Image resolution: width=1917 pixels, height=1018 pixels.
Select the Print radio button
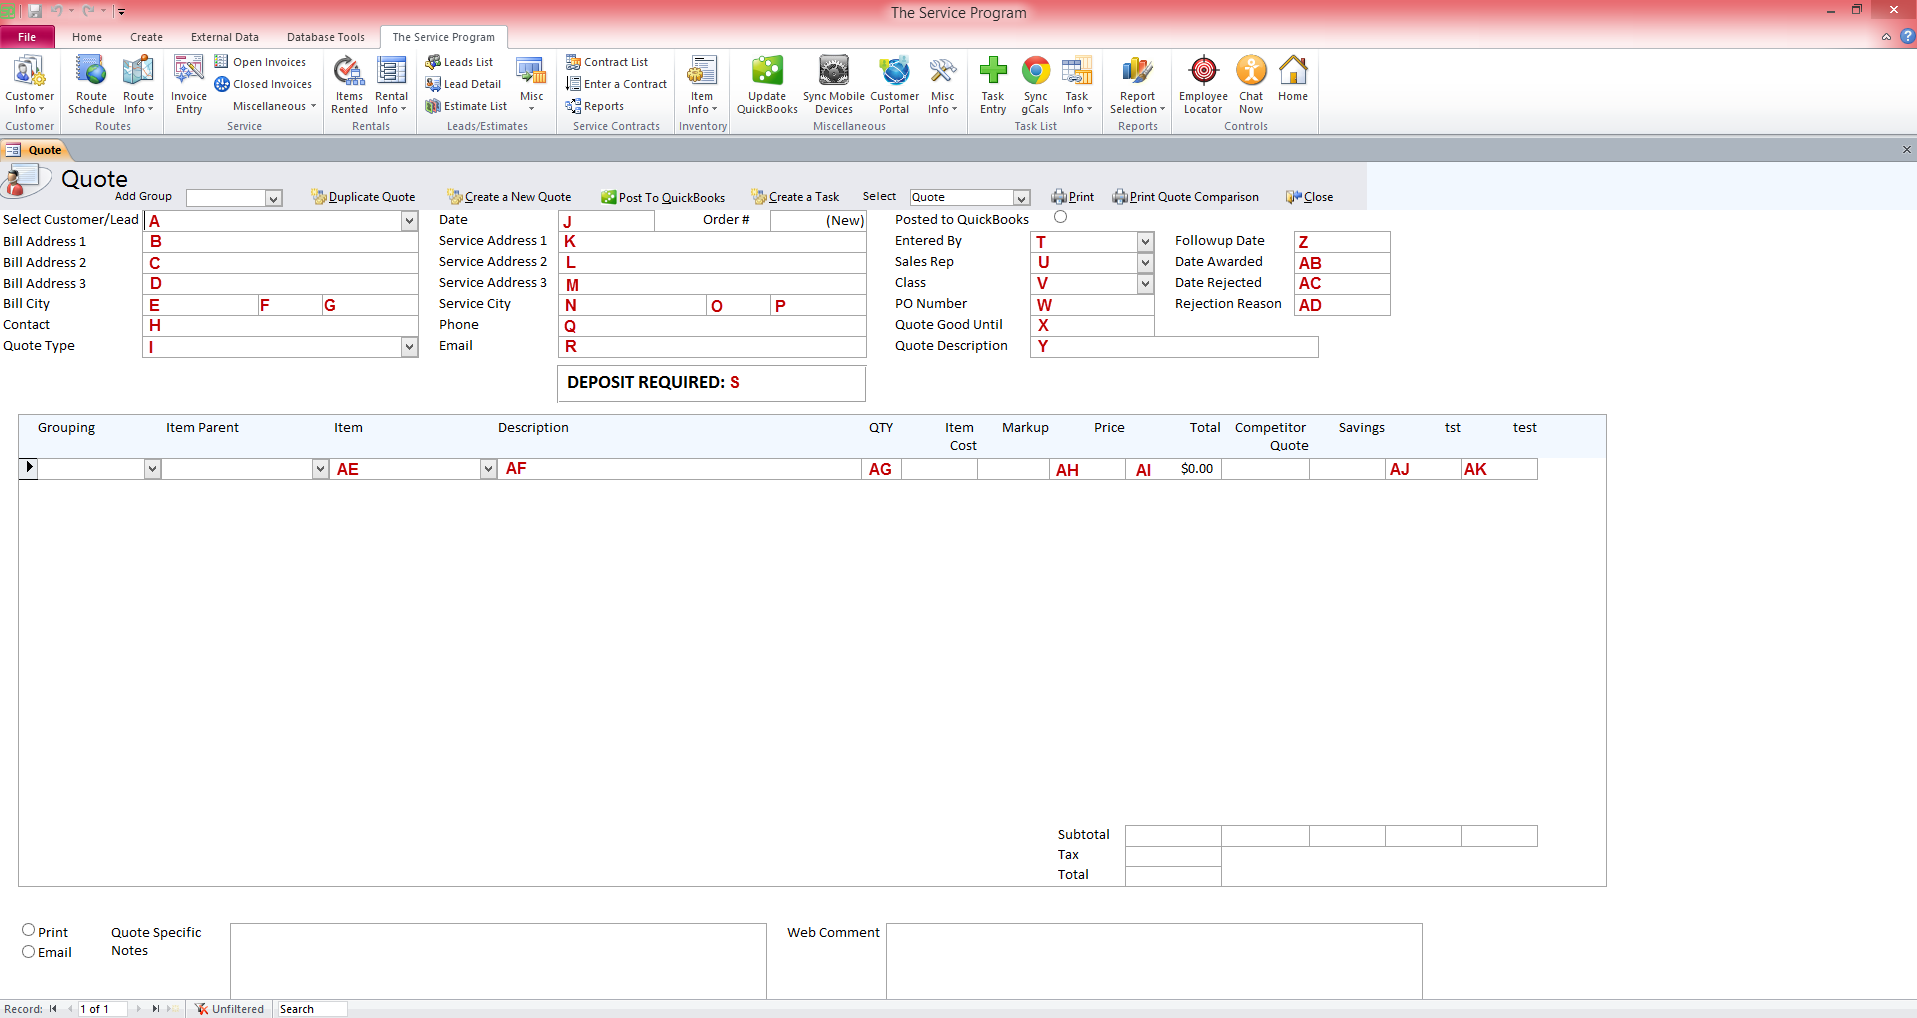[29, 930]
